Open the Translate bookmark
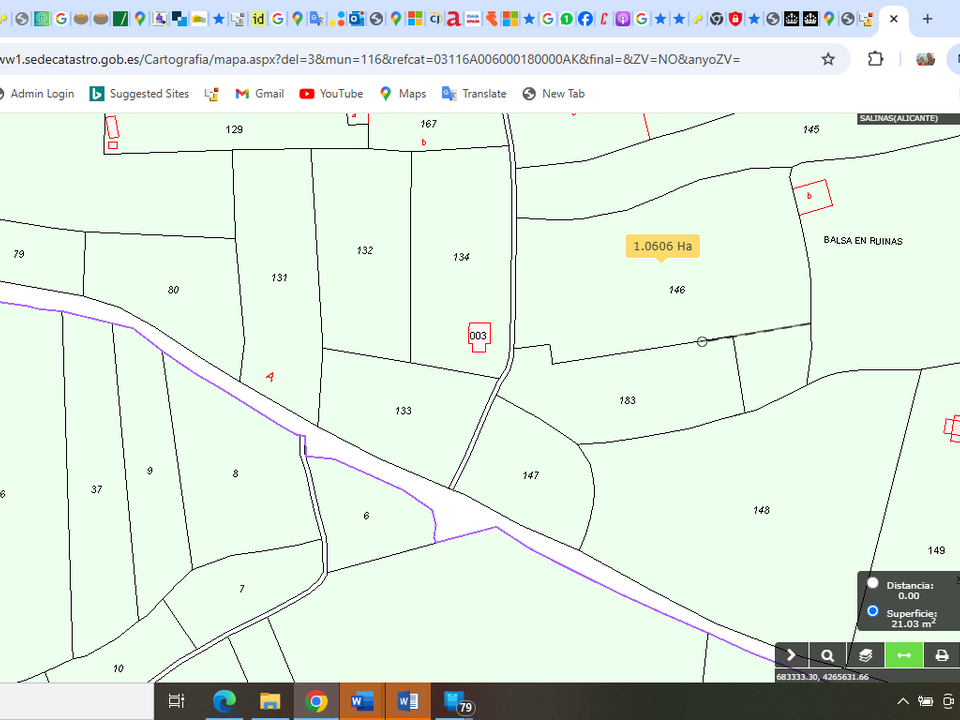This screenshot has width=960, height=720. 474,94
